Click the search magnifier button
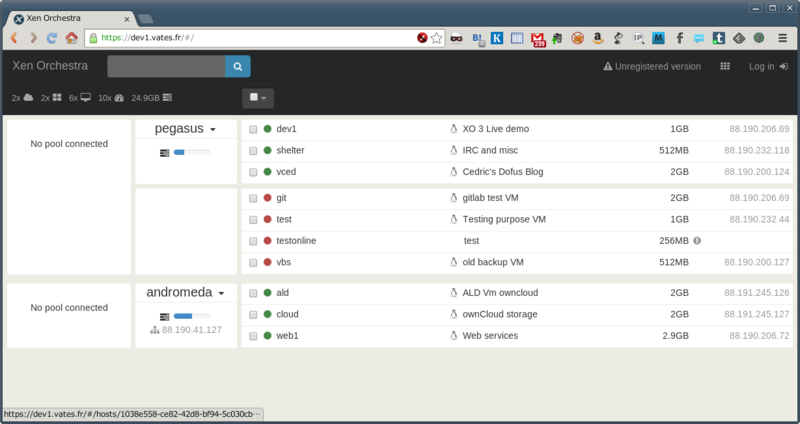This screenshot has height=424, width=800. [x=238, y=66]
